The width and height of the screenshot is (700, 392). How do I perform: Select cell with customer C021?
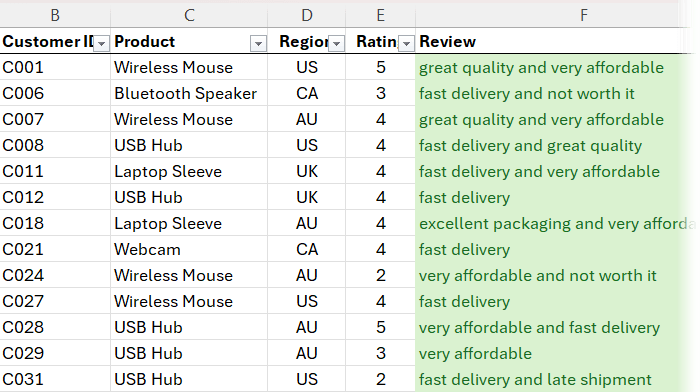point(55,249)
